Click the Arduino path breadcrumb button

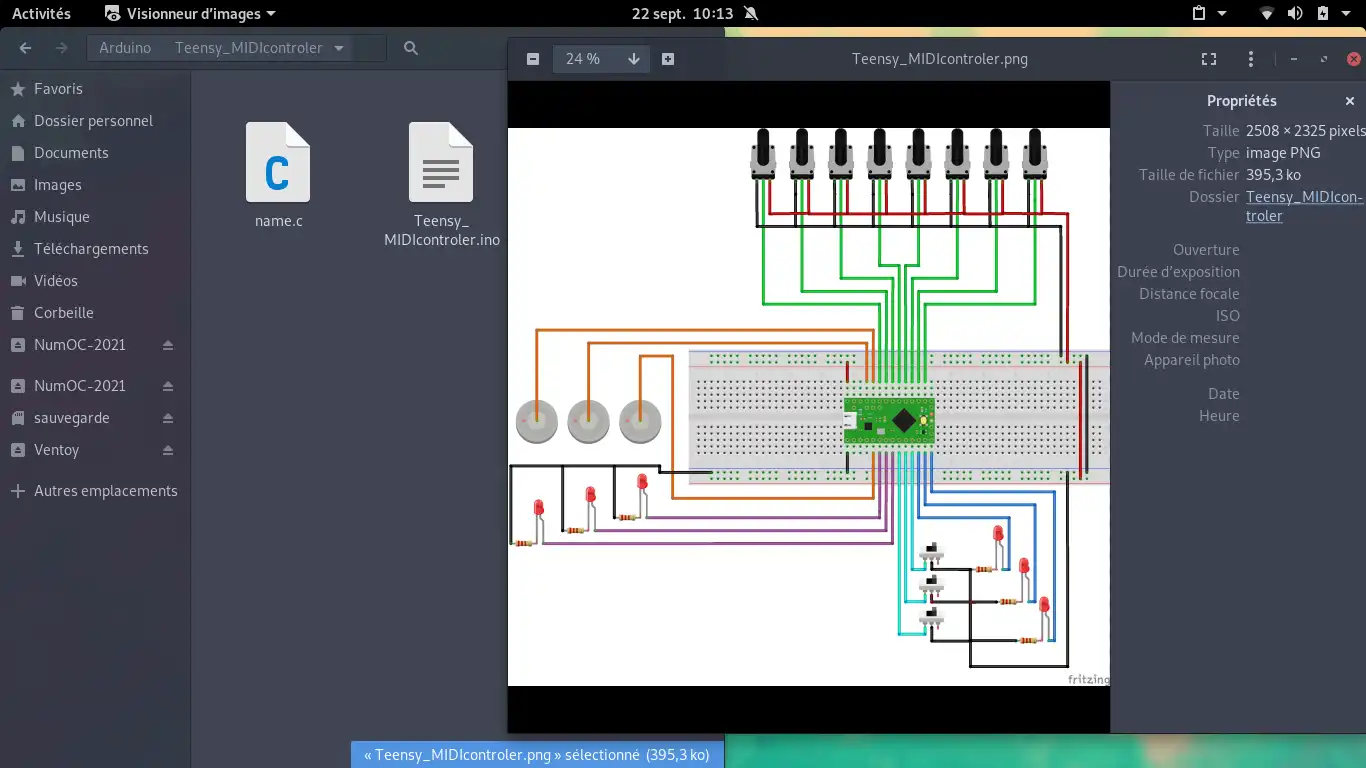coord(125,48)
